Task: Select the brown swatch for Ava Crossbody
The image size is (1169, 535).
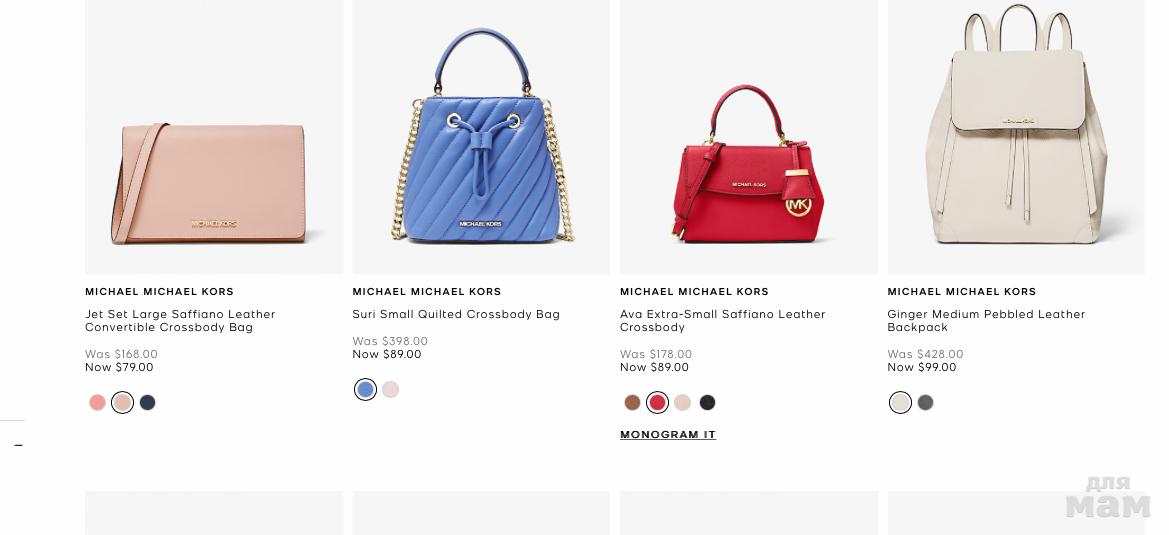Action: point(632,402)
